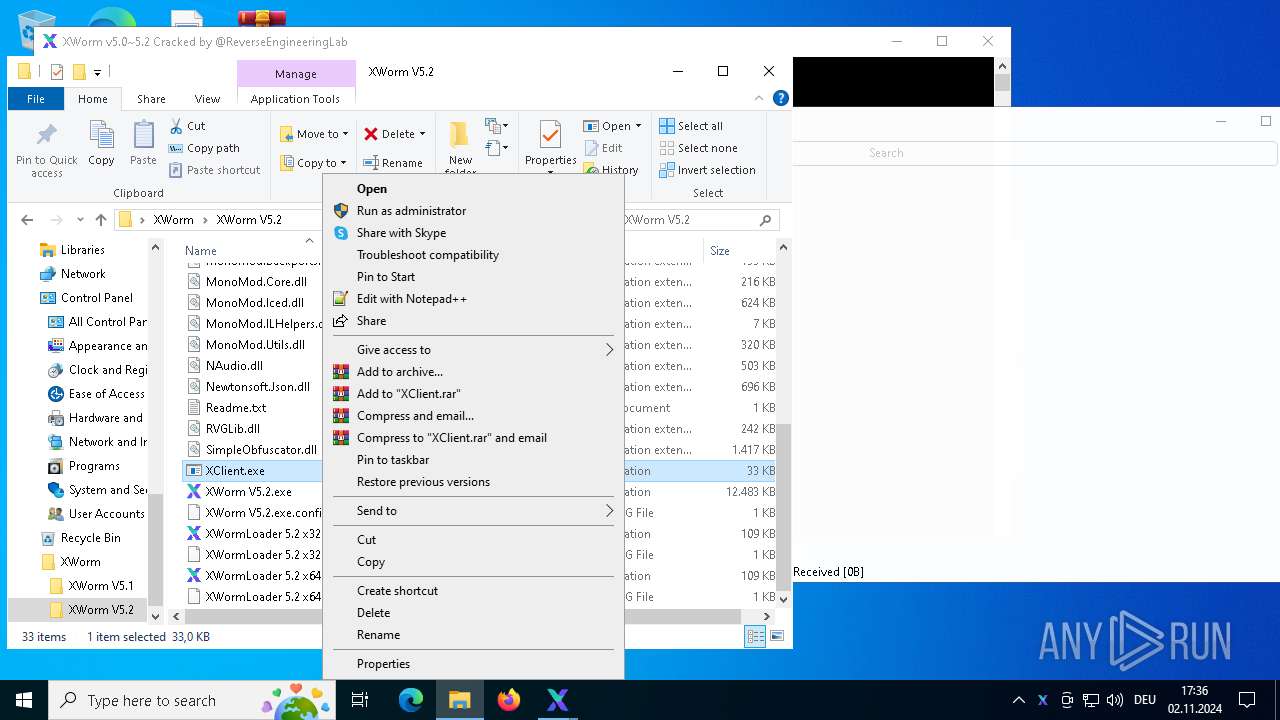This screenshot has width=1280, height=720.
Task: Show hidden system tray icons
Action: (1018, 700)
